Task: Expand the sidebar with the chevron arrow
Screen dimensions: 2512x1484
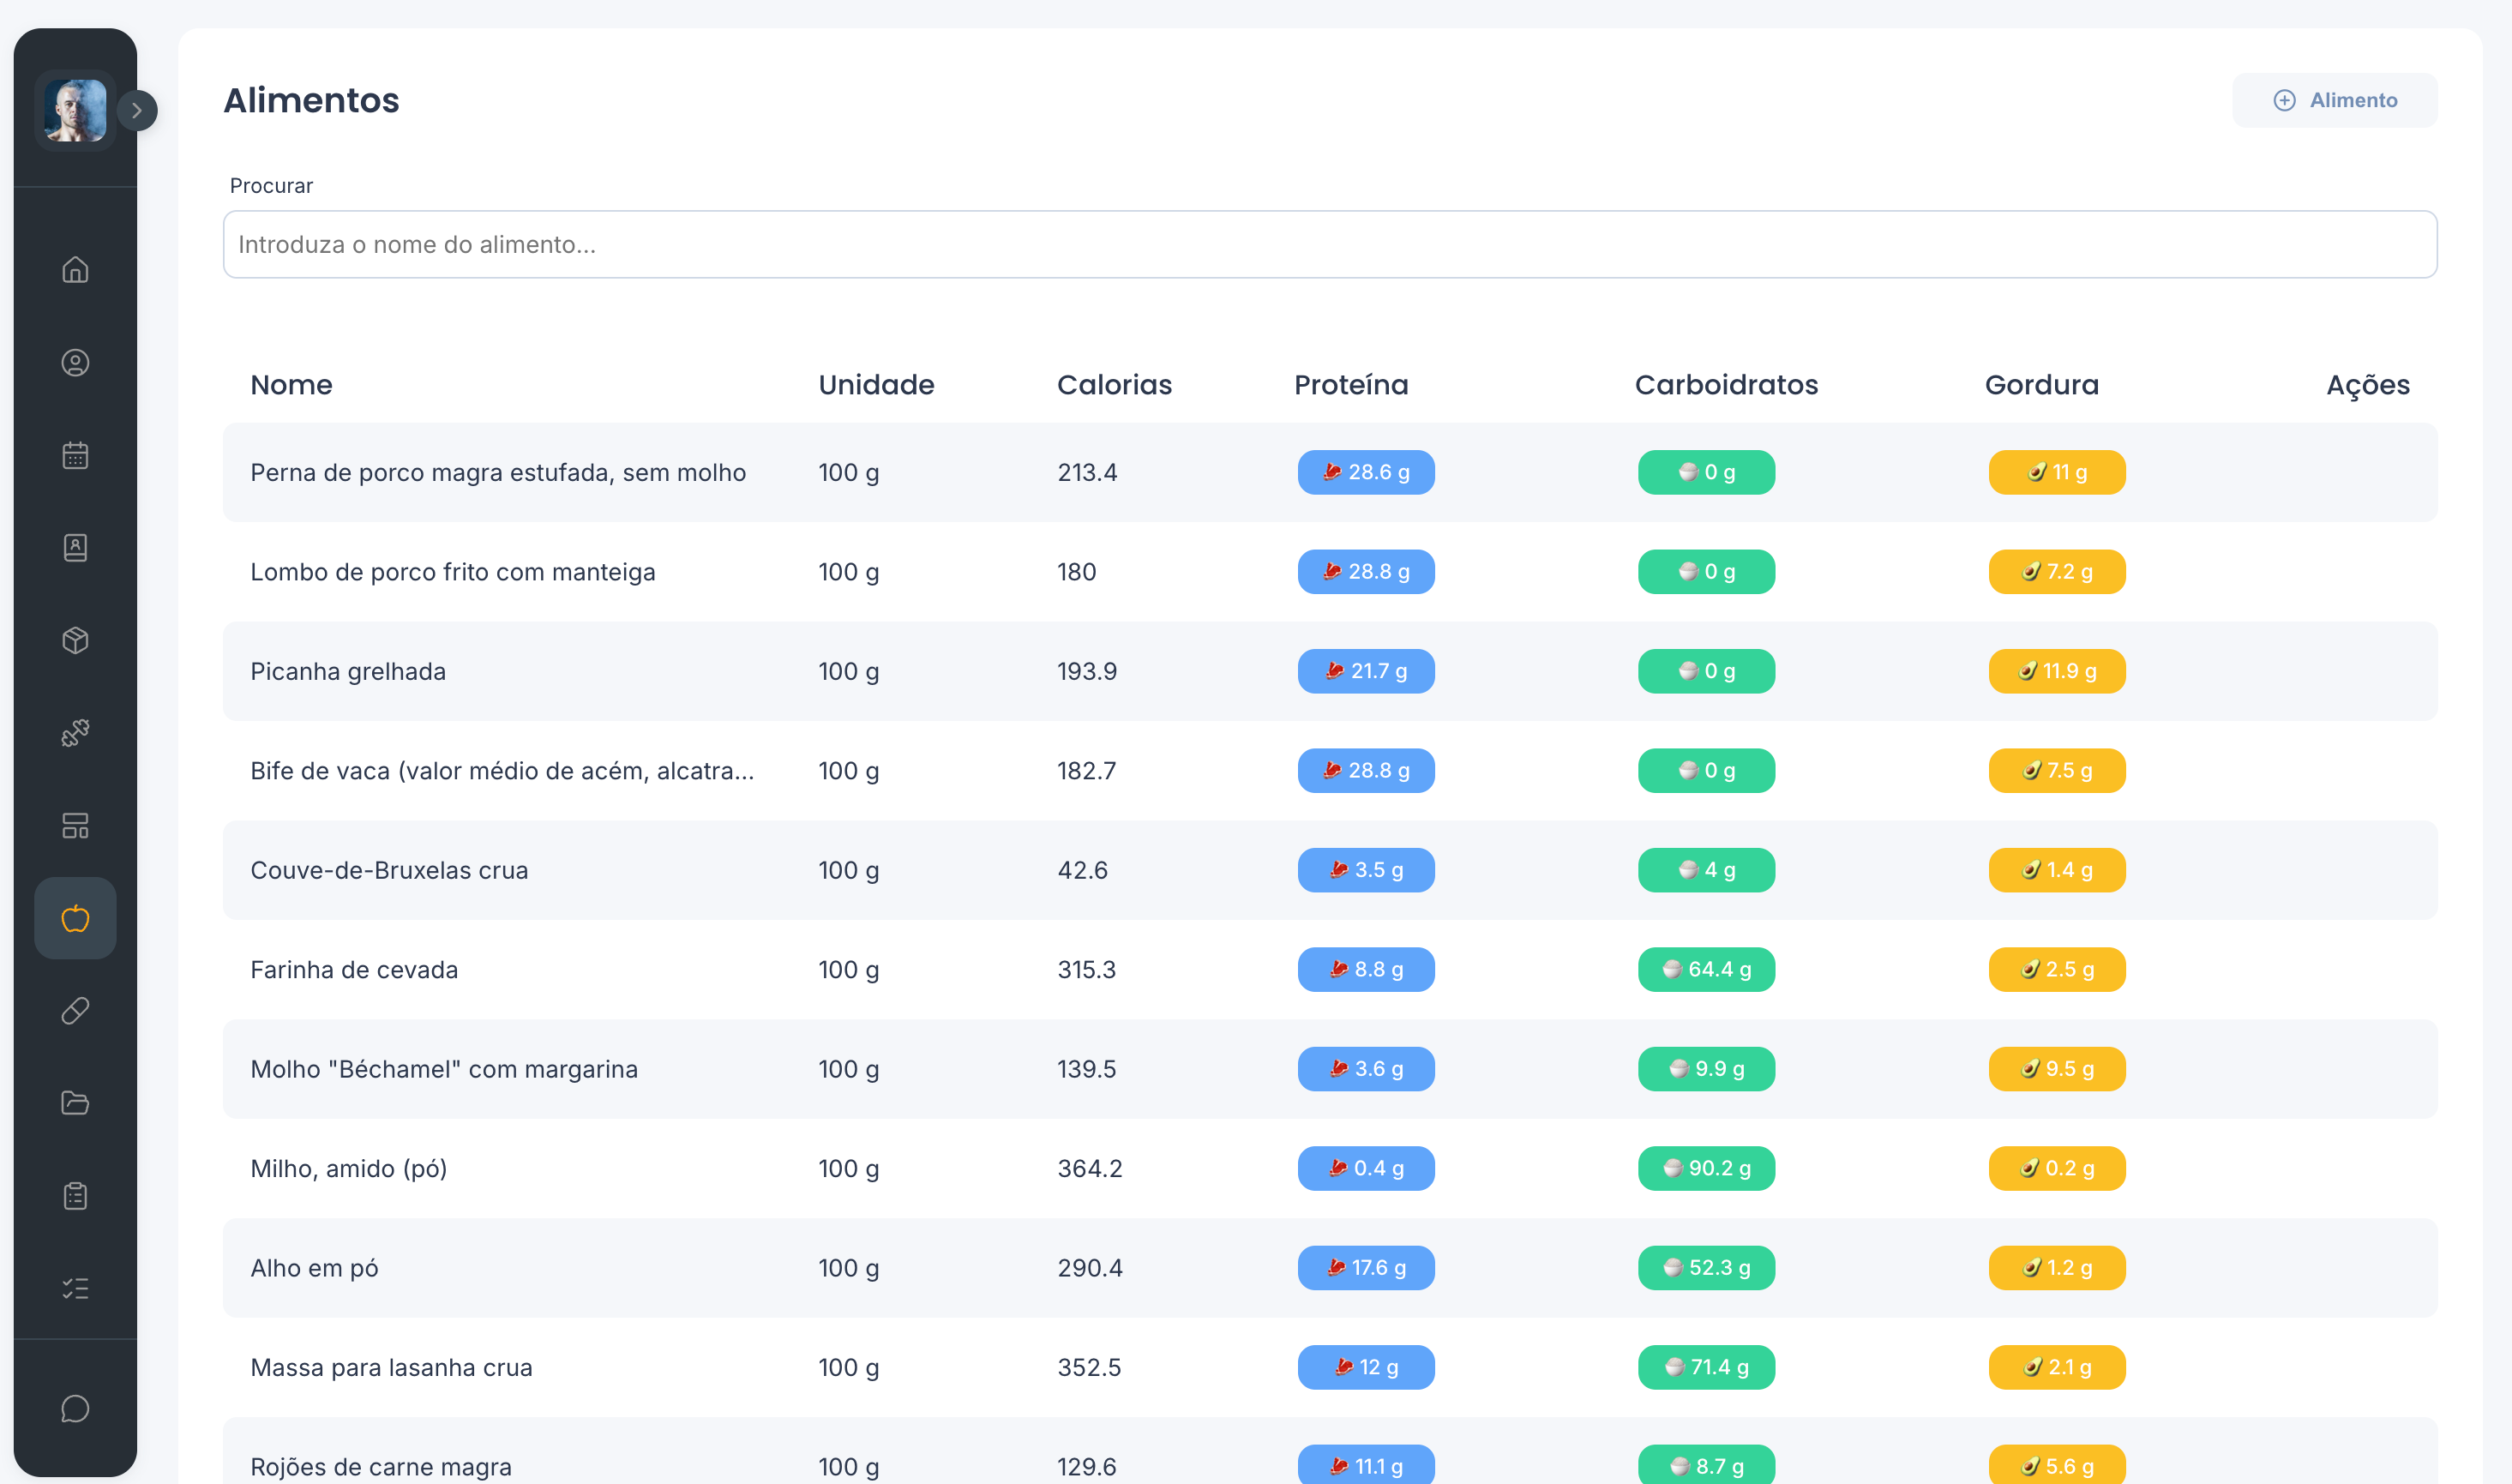Action: pos(137,110)
